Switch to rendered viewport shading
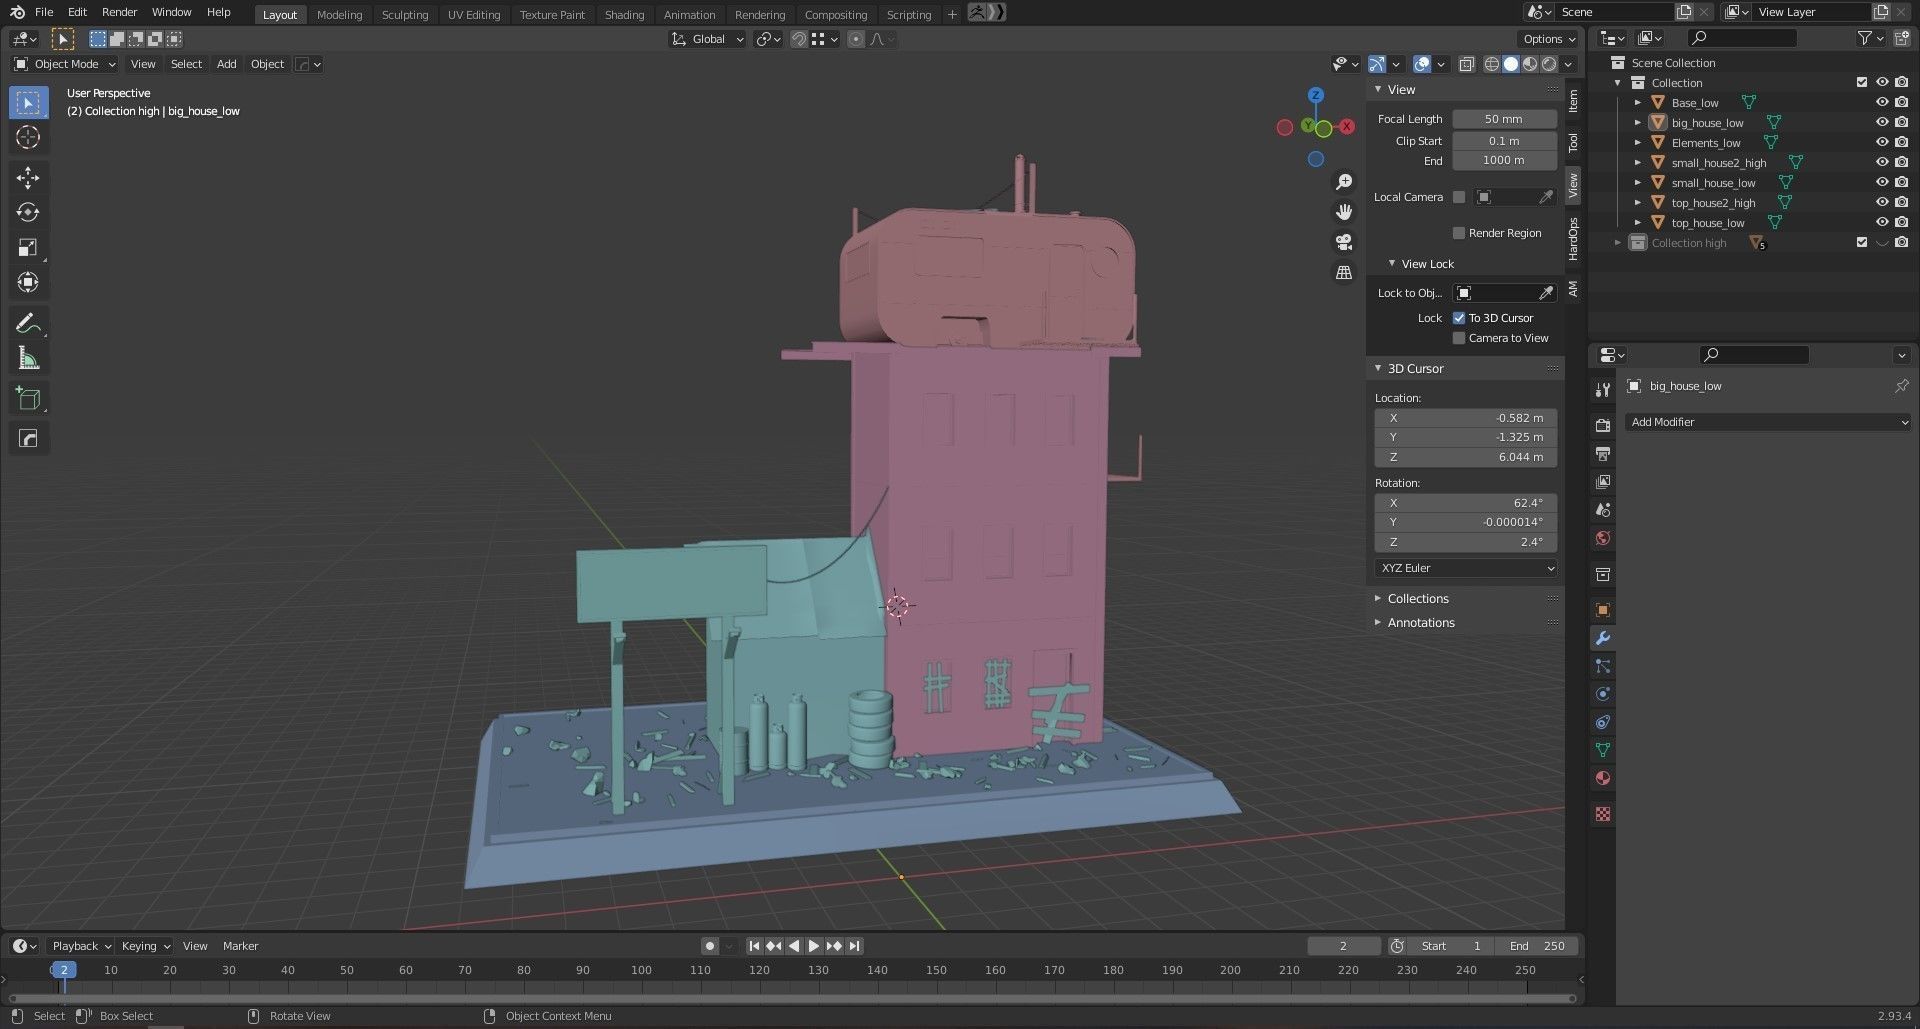Viewport: 1920px width, 1029px height. point(1549,64)
